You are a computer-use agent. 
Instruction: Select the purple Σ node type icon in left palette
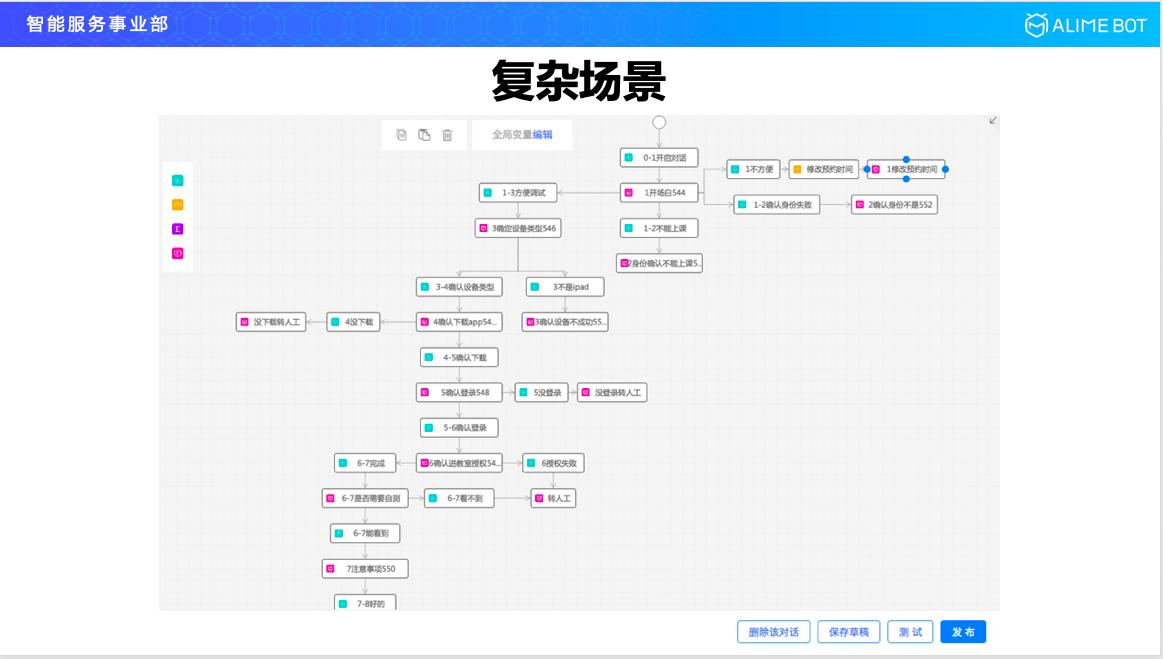tap(177, 228)
